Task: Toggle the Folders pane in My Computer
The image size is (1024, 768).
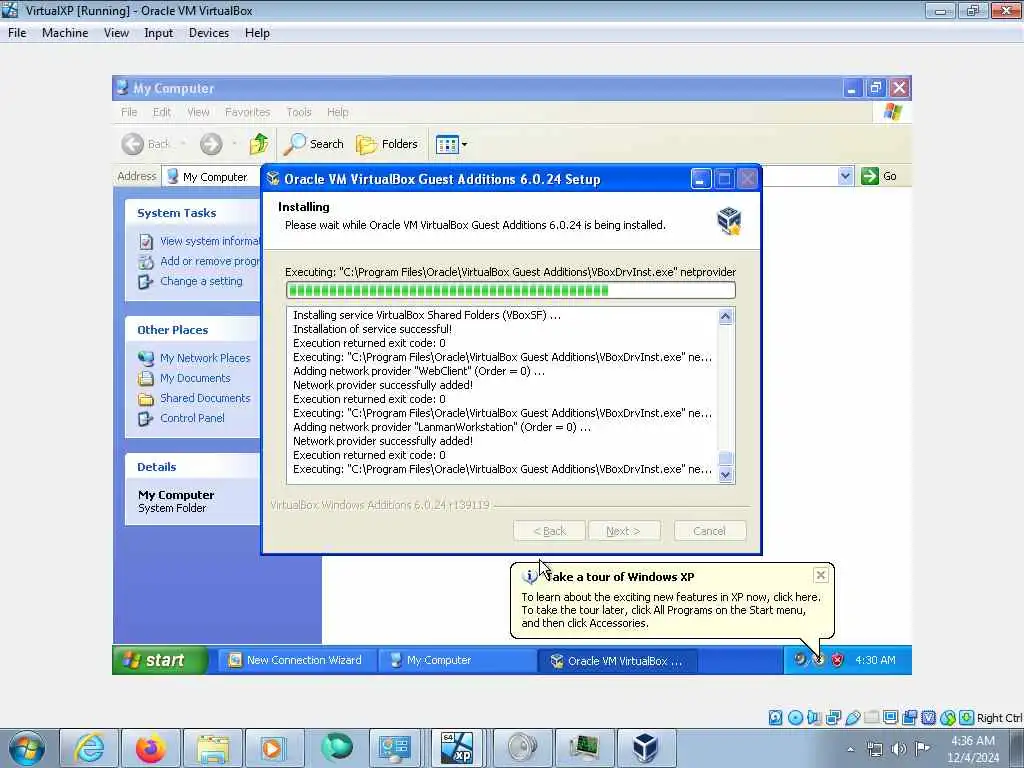Action: pyautogui.click(x=387, y=144)
